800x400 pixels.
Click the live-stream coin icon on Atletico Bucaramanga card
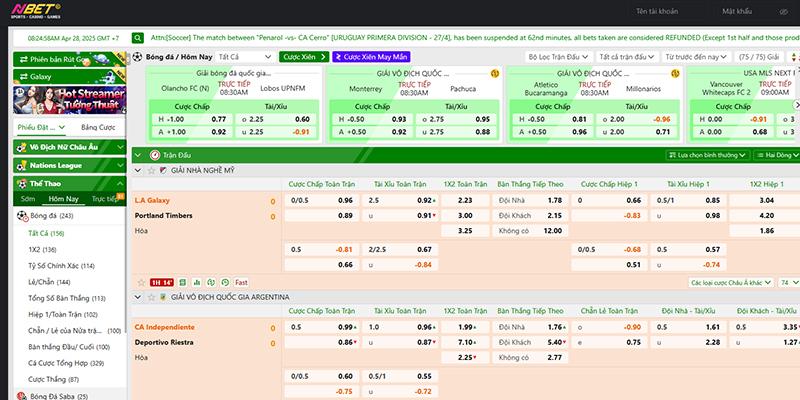tap(676, 73)
